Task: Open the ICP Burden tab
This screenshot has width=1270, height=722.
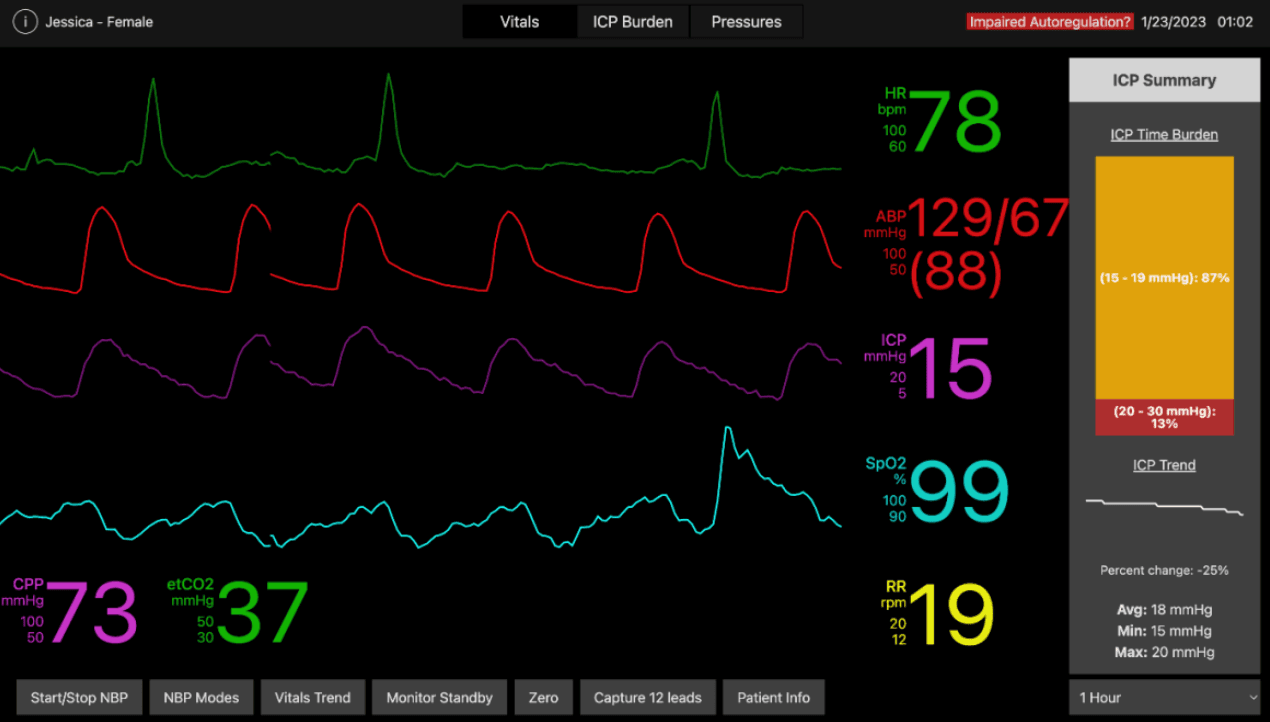Action: 632,20
